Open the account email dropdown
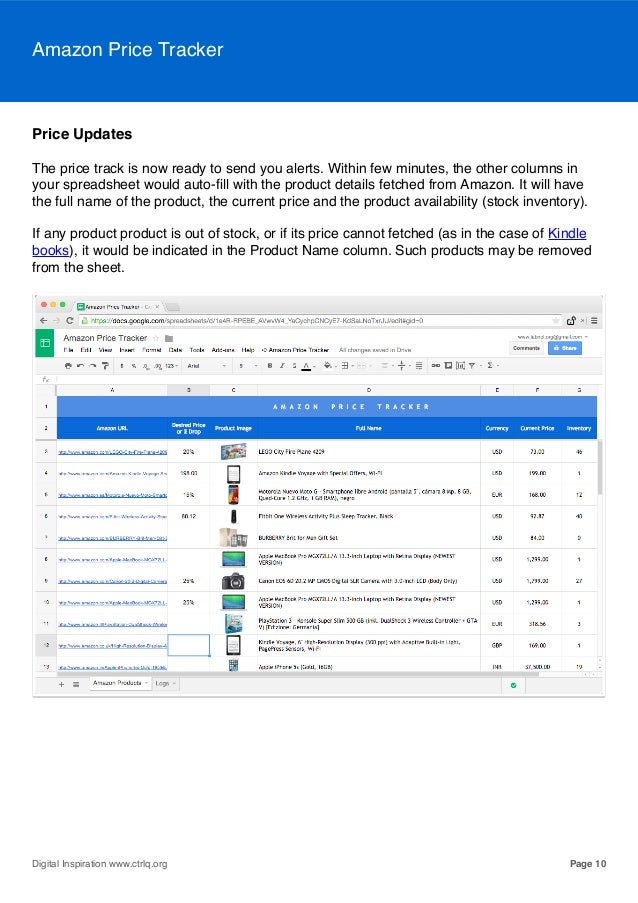The image size is (638, 903). [x=552, y=337]
